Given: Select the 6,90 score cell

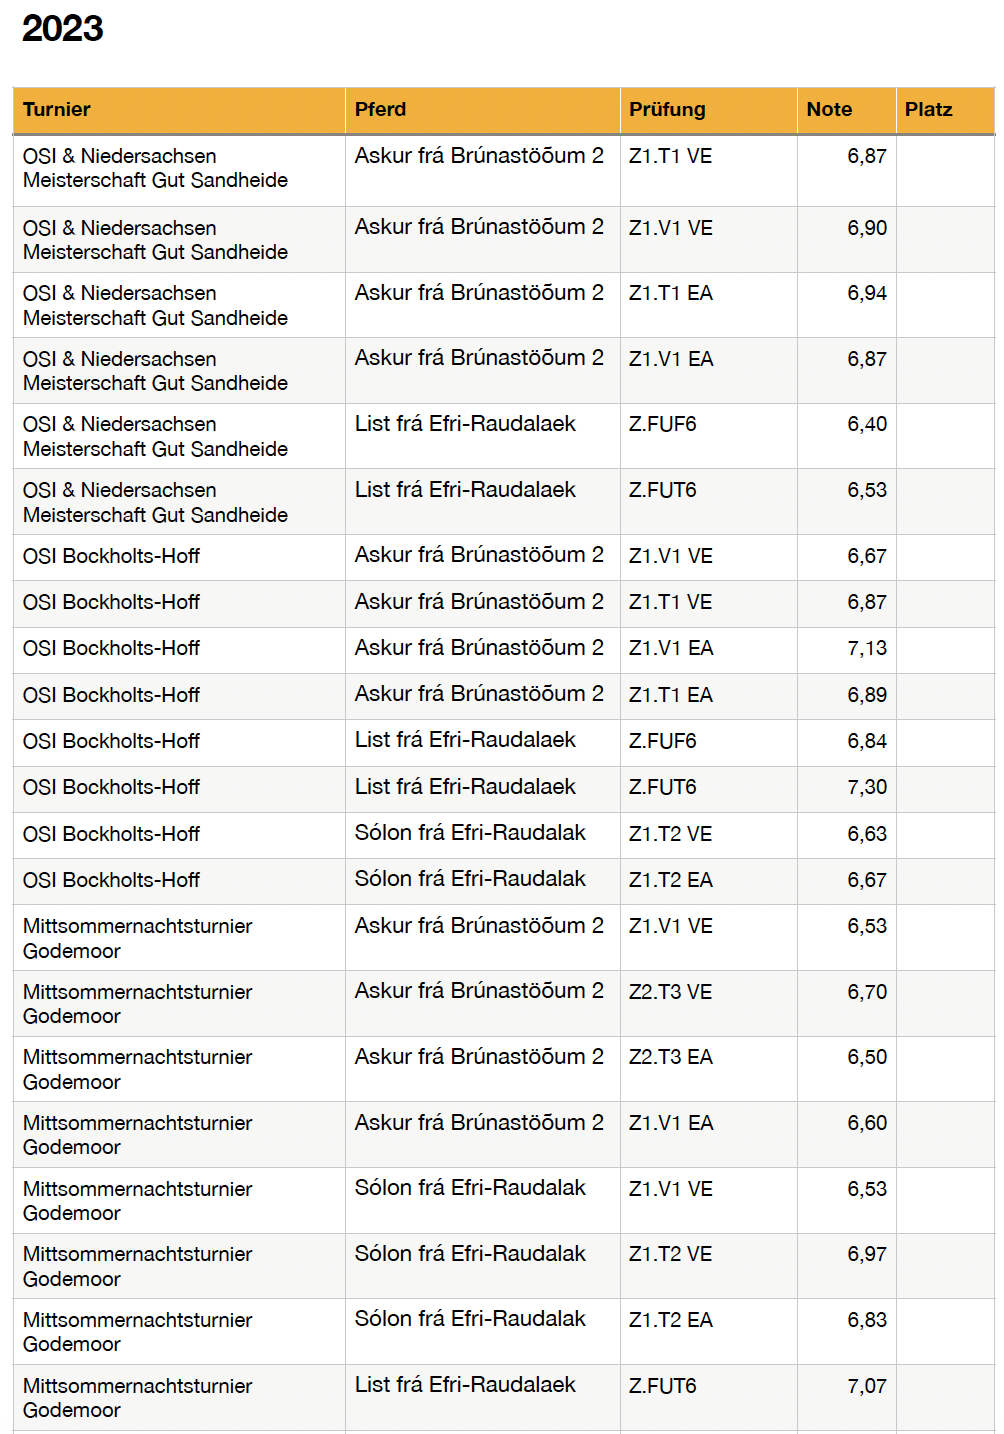Looking at the screenshot, I should (866, 229).
